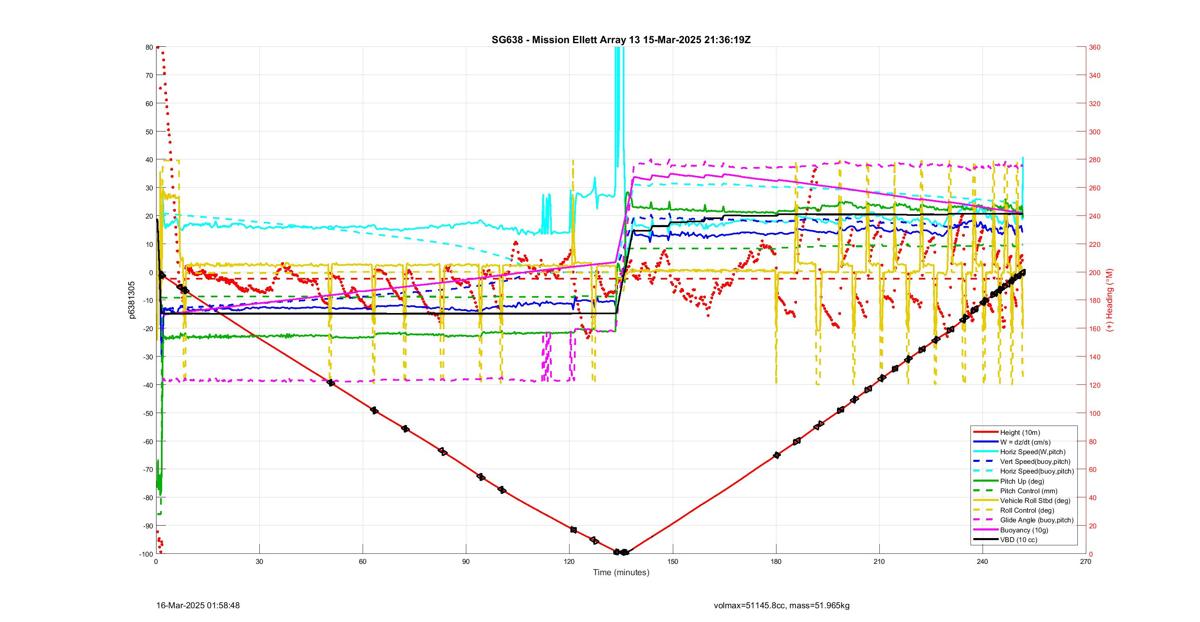Click the right axis tick label '320'

[1095, 103]
